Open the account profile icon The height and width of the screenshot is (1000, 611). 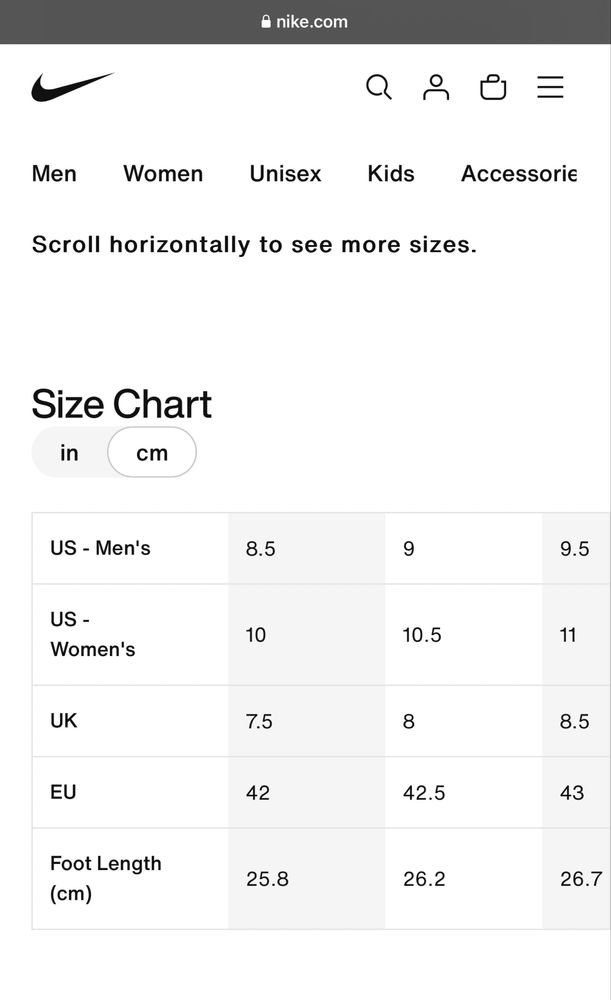click(436, 87)
